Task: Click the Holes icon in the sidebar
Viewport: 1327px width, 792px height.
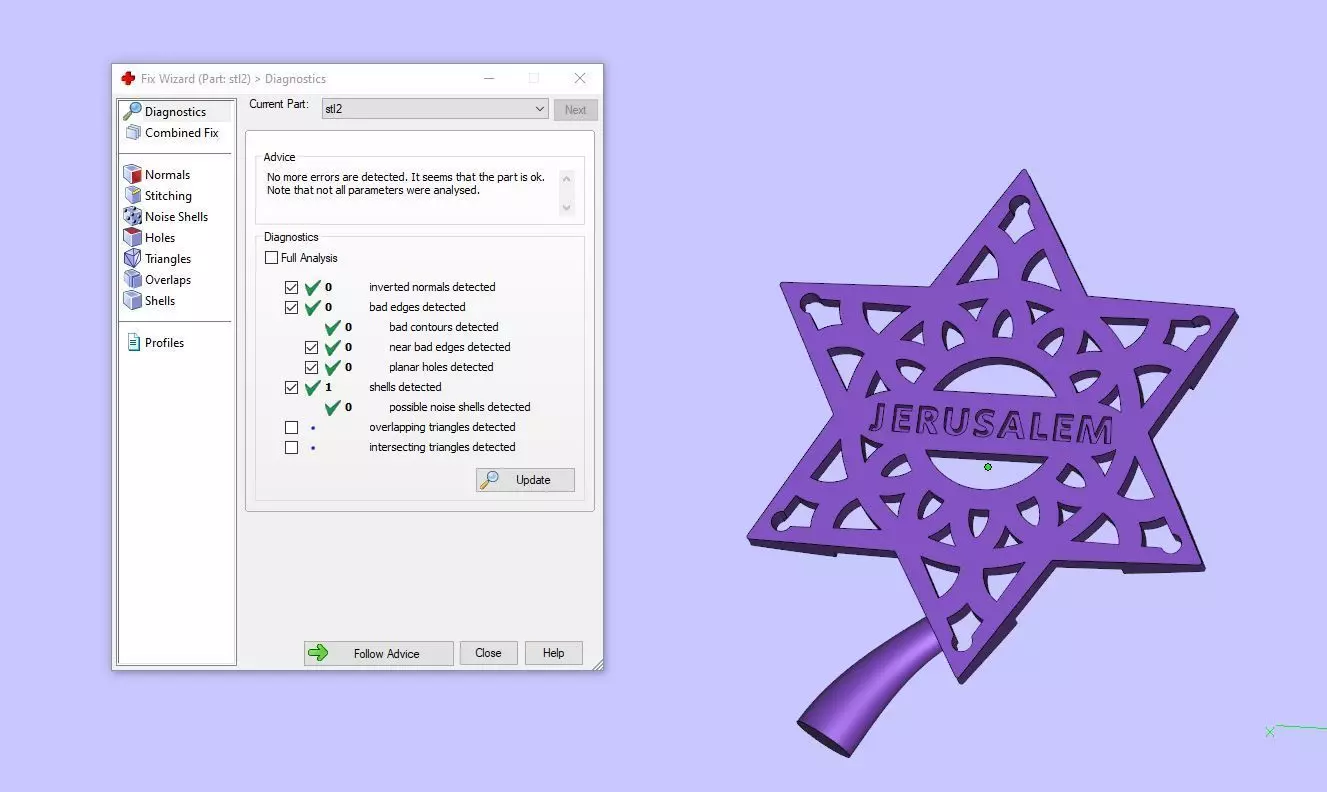Action: coord(132,237)
